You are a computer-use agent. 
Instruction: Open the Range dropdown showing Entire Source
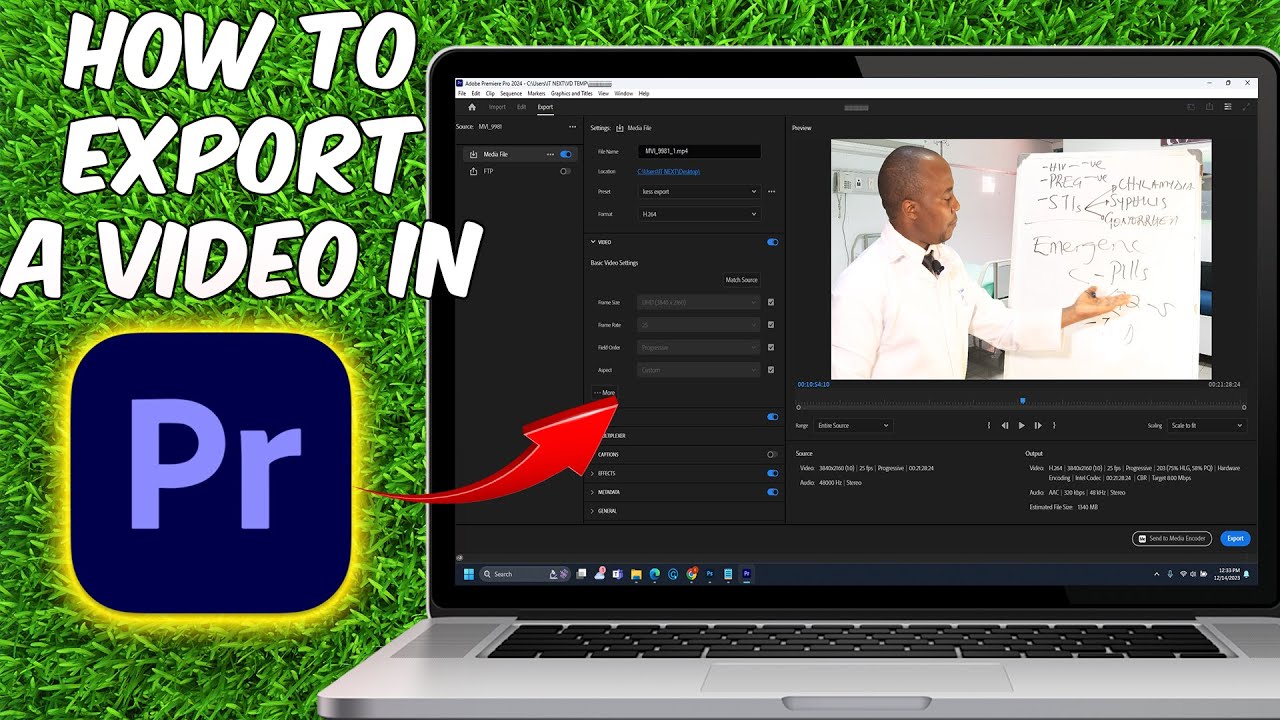(x=852, y=425)
